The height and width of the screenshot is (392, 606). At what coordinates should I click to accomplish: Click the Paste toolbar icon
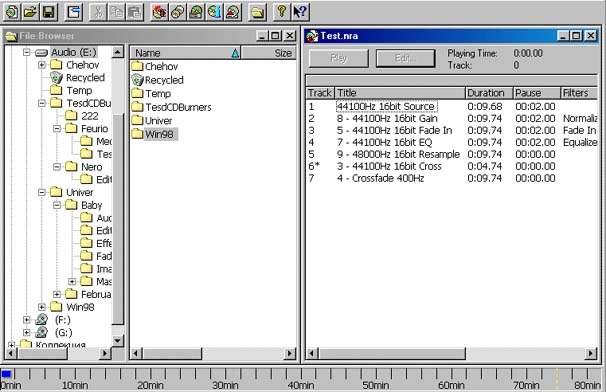tap(134, 12)
